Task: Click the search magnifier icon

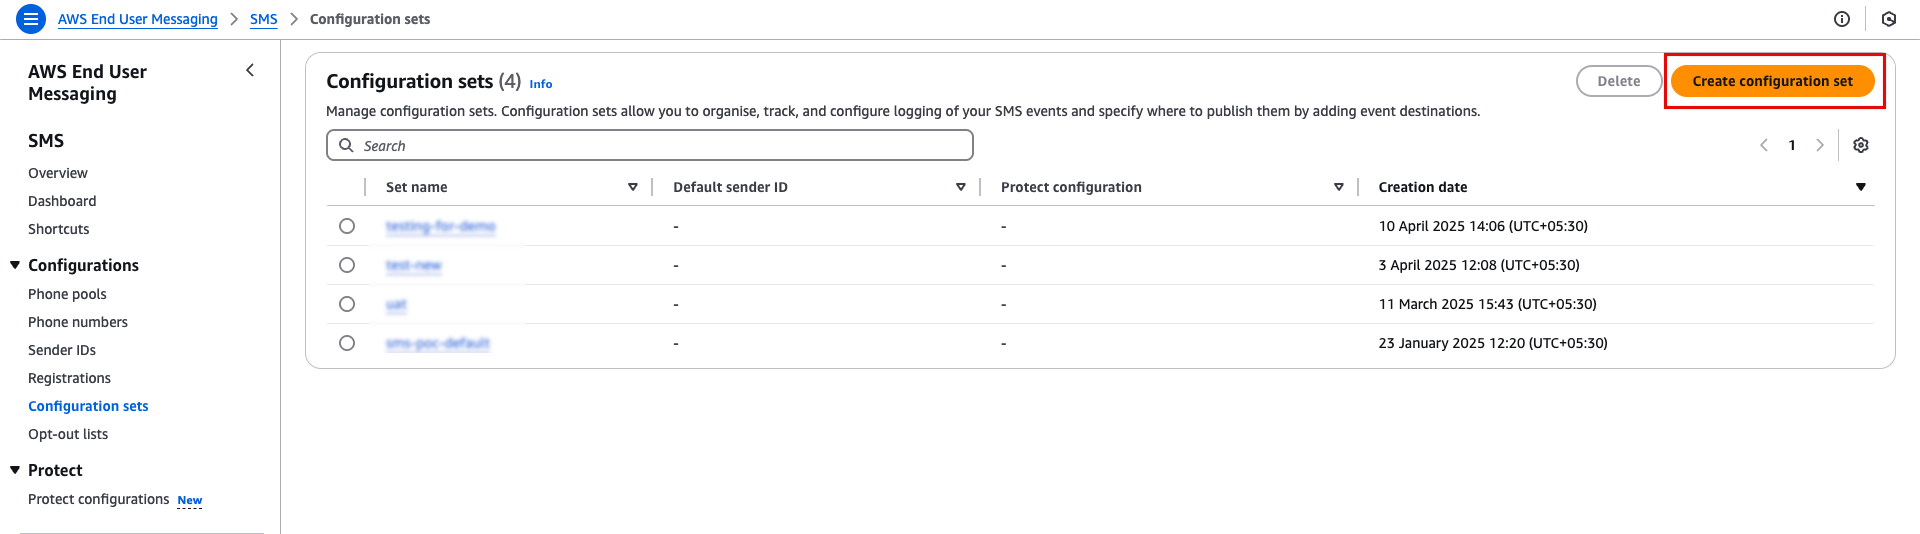Action: pyautogui.click(x=346, y=145)
